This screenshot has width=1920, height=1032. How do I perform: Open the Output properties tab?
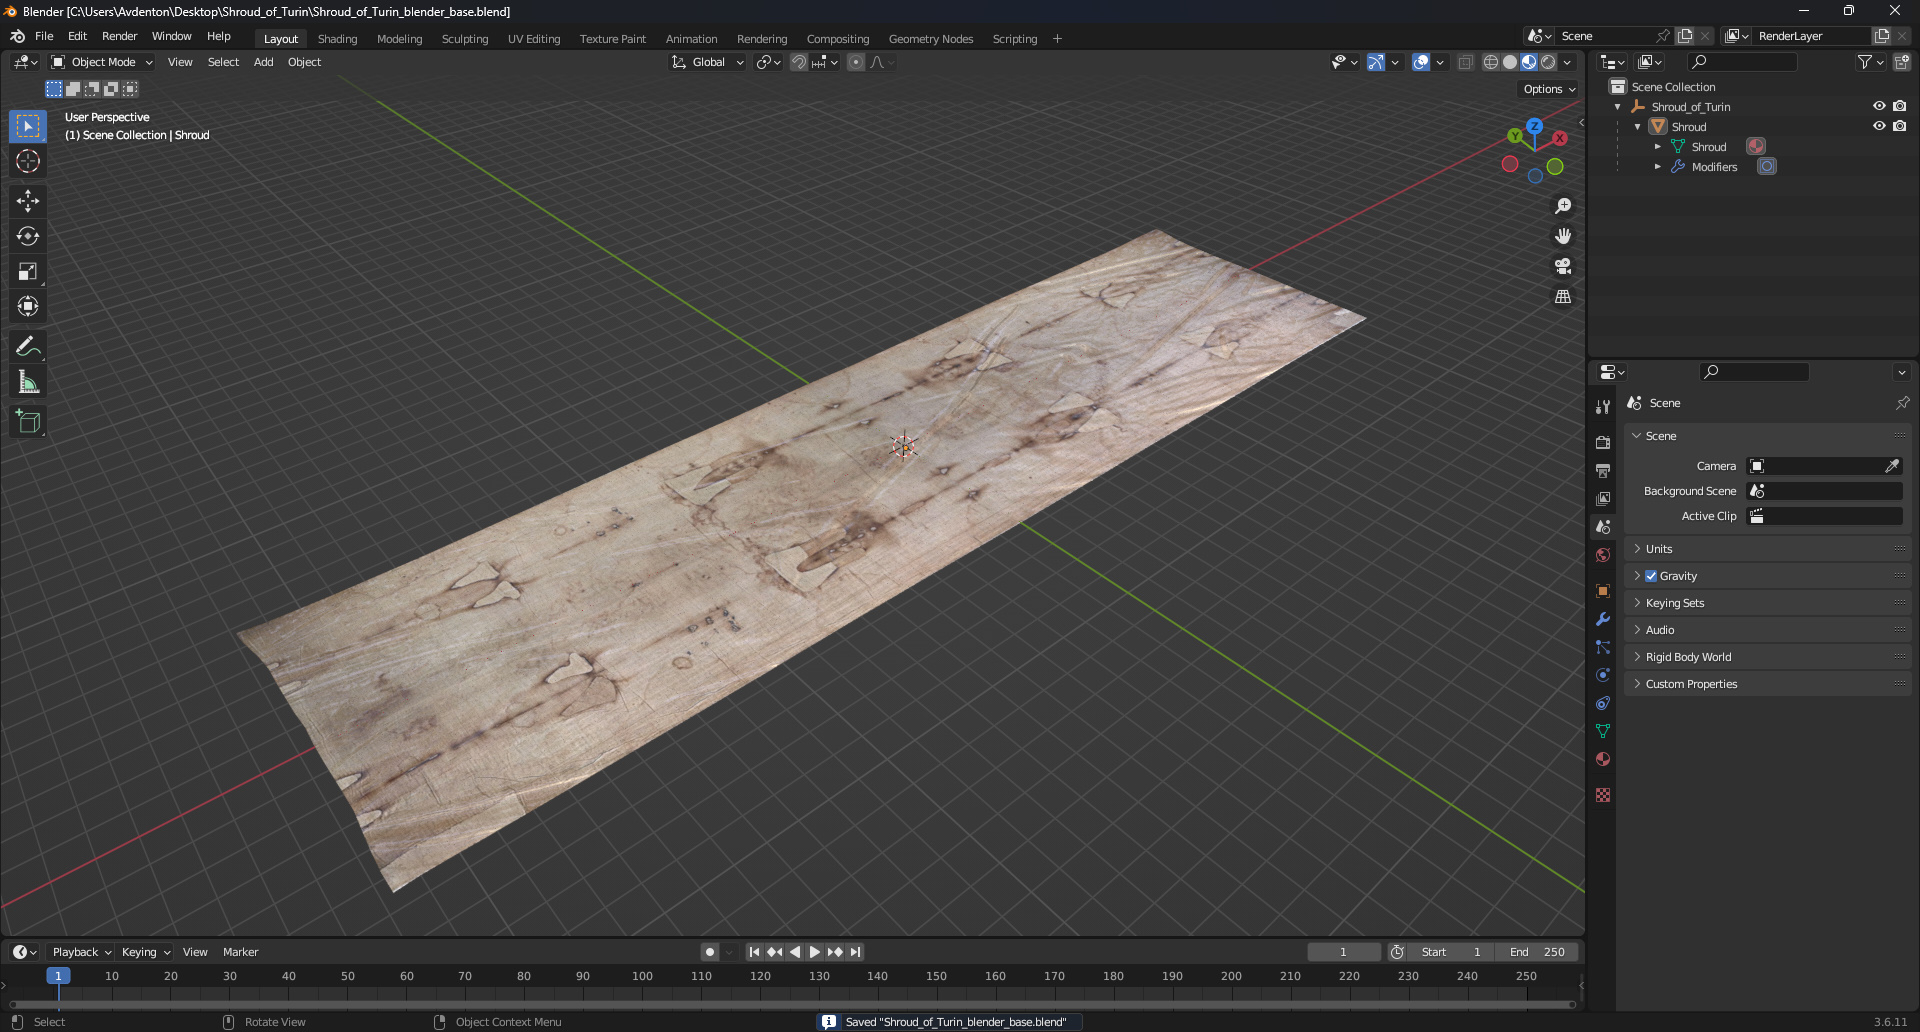(x=1603, y=470)
